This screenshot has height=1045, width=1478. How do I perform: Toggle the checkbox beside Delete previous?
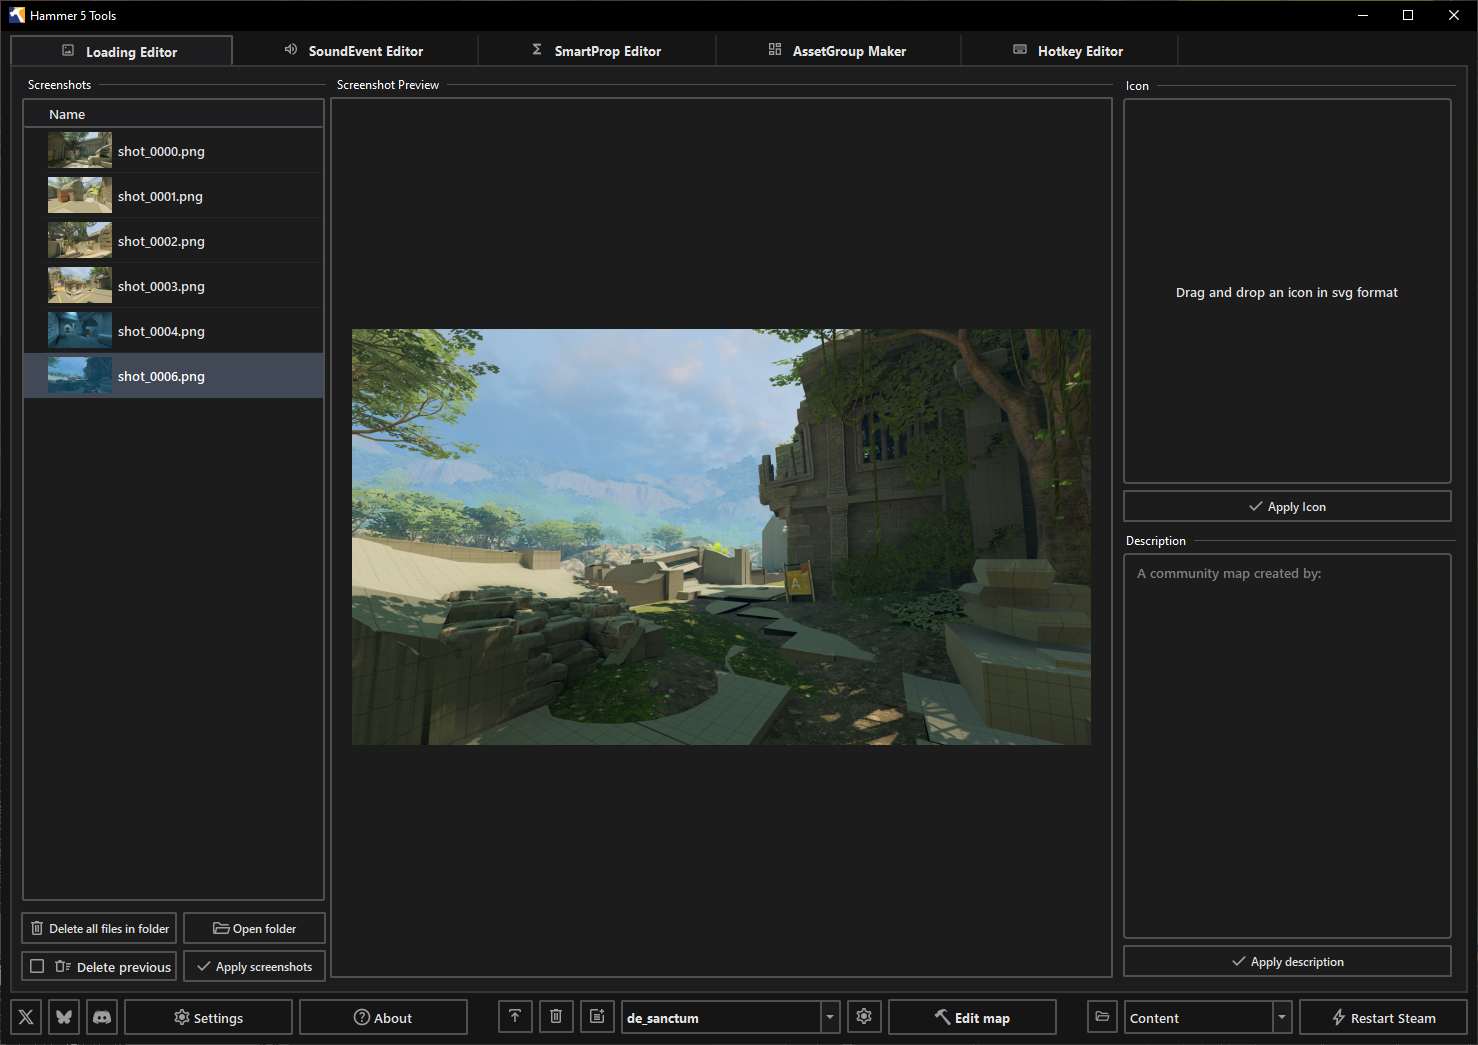(37, 966)
